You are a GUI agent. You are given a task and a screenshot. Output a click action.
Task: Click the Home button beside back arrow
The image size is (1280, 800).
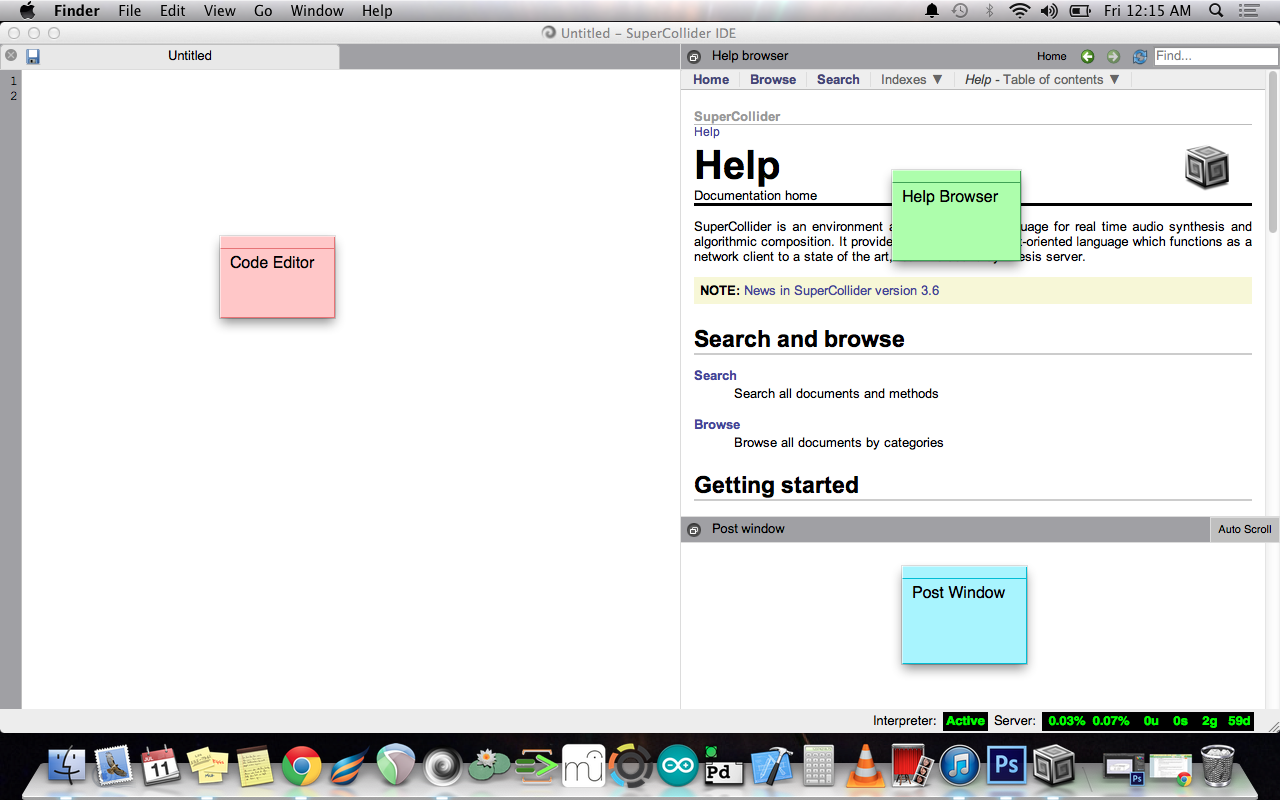click(x=1052, y=56)
